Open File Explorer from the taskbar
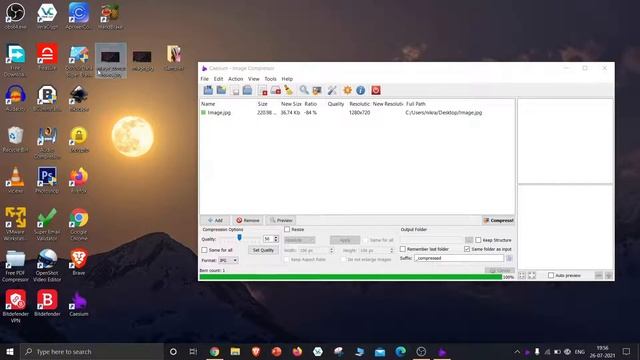640x360 pixels. click(235, 351)
